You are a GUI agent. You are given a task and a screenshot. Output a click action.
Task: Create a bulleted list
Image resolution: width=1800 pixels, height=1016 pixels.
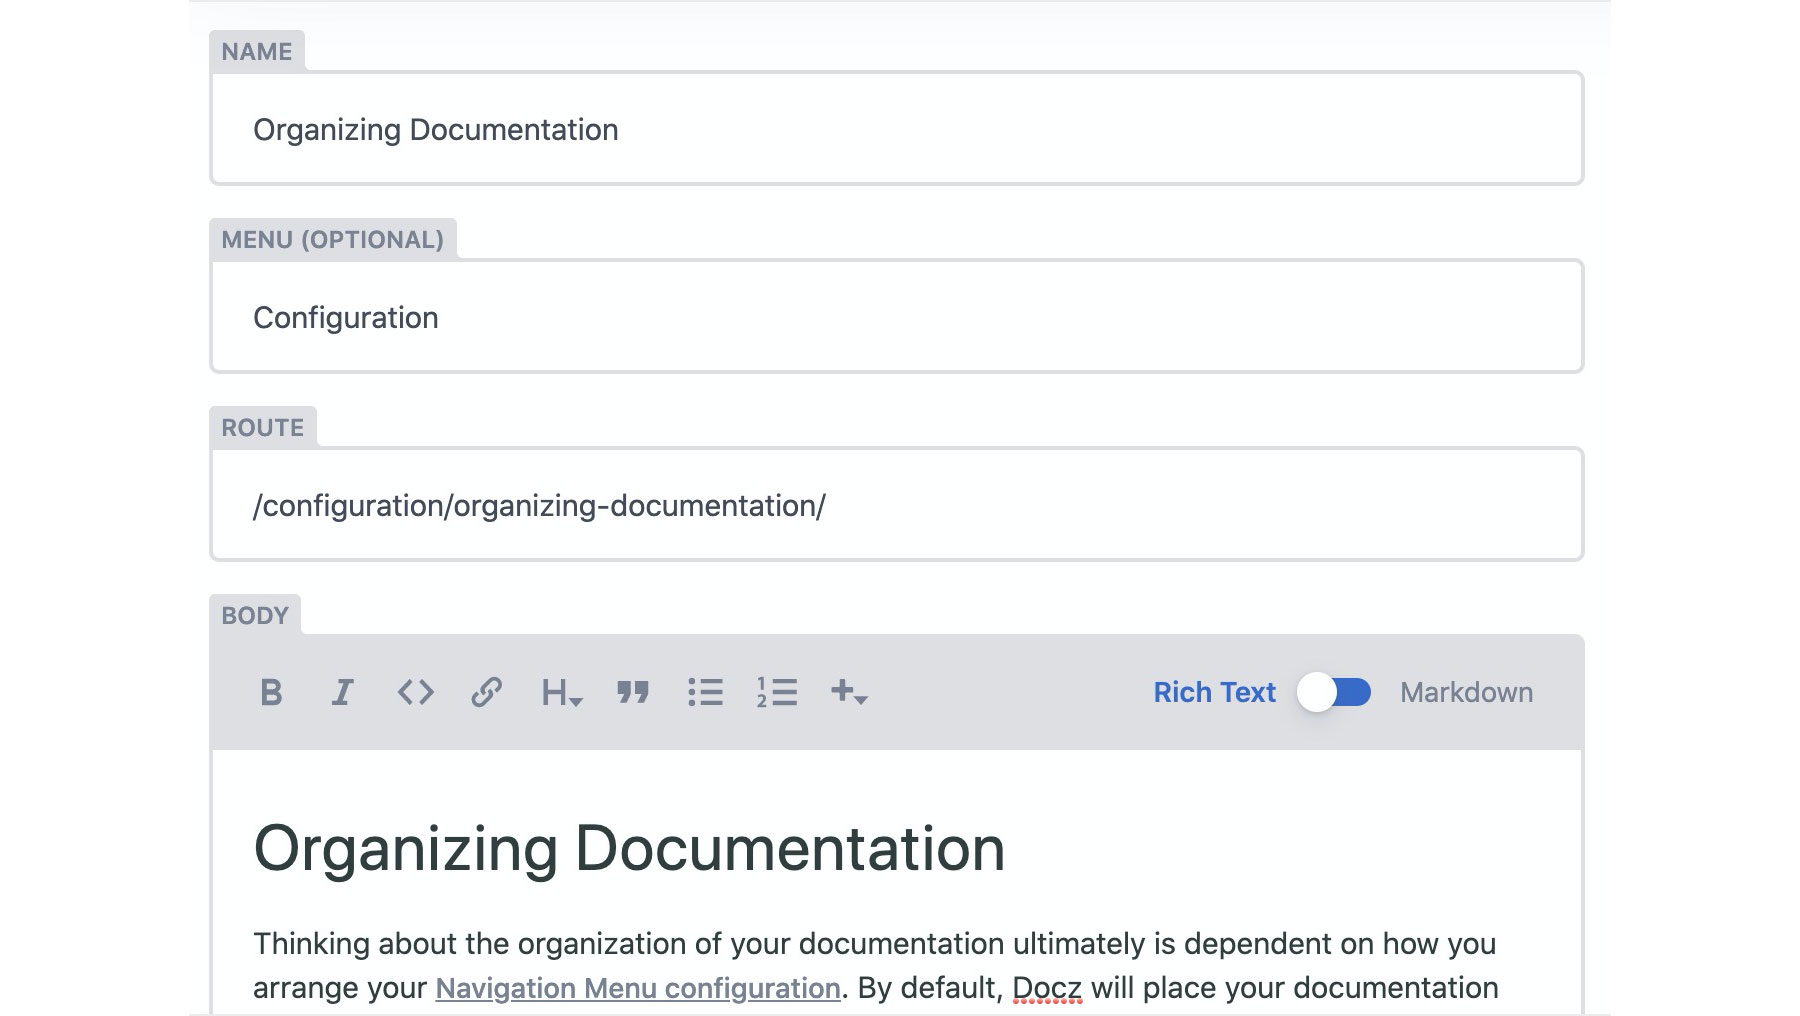tap(705, 692)
